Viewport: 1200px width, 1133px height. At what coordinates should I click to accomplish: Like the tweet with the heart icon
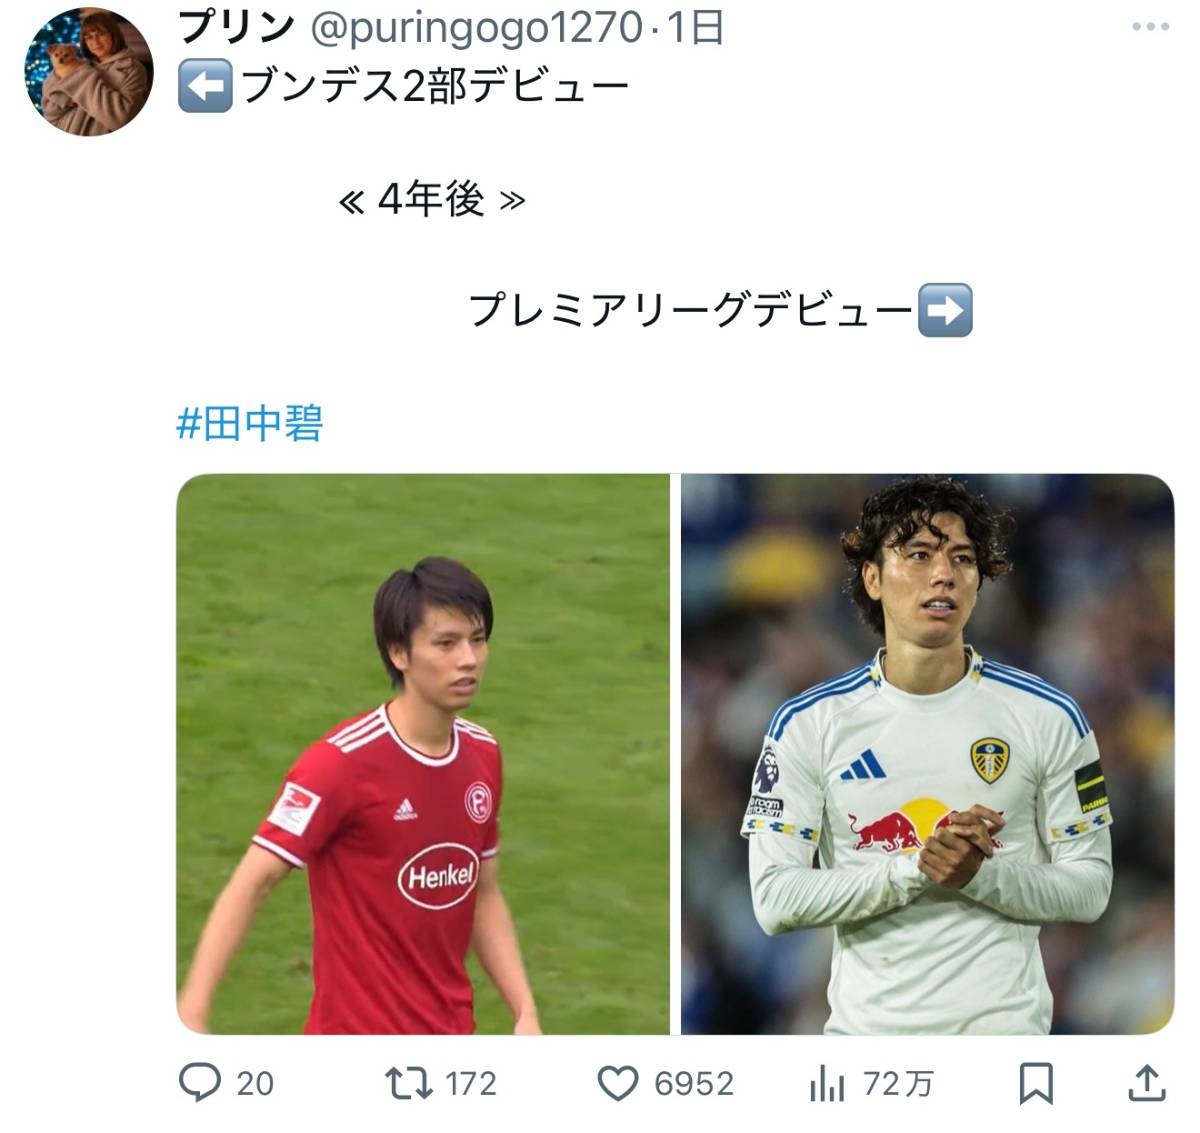pyautogui.click(x=618, y=1083)
